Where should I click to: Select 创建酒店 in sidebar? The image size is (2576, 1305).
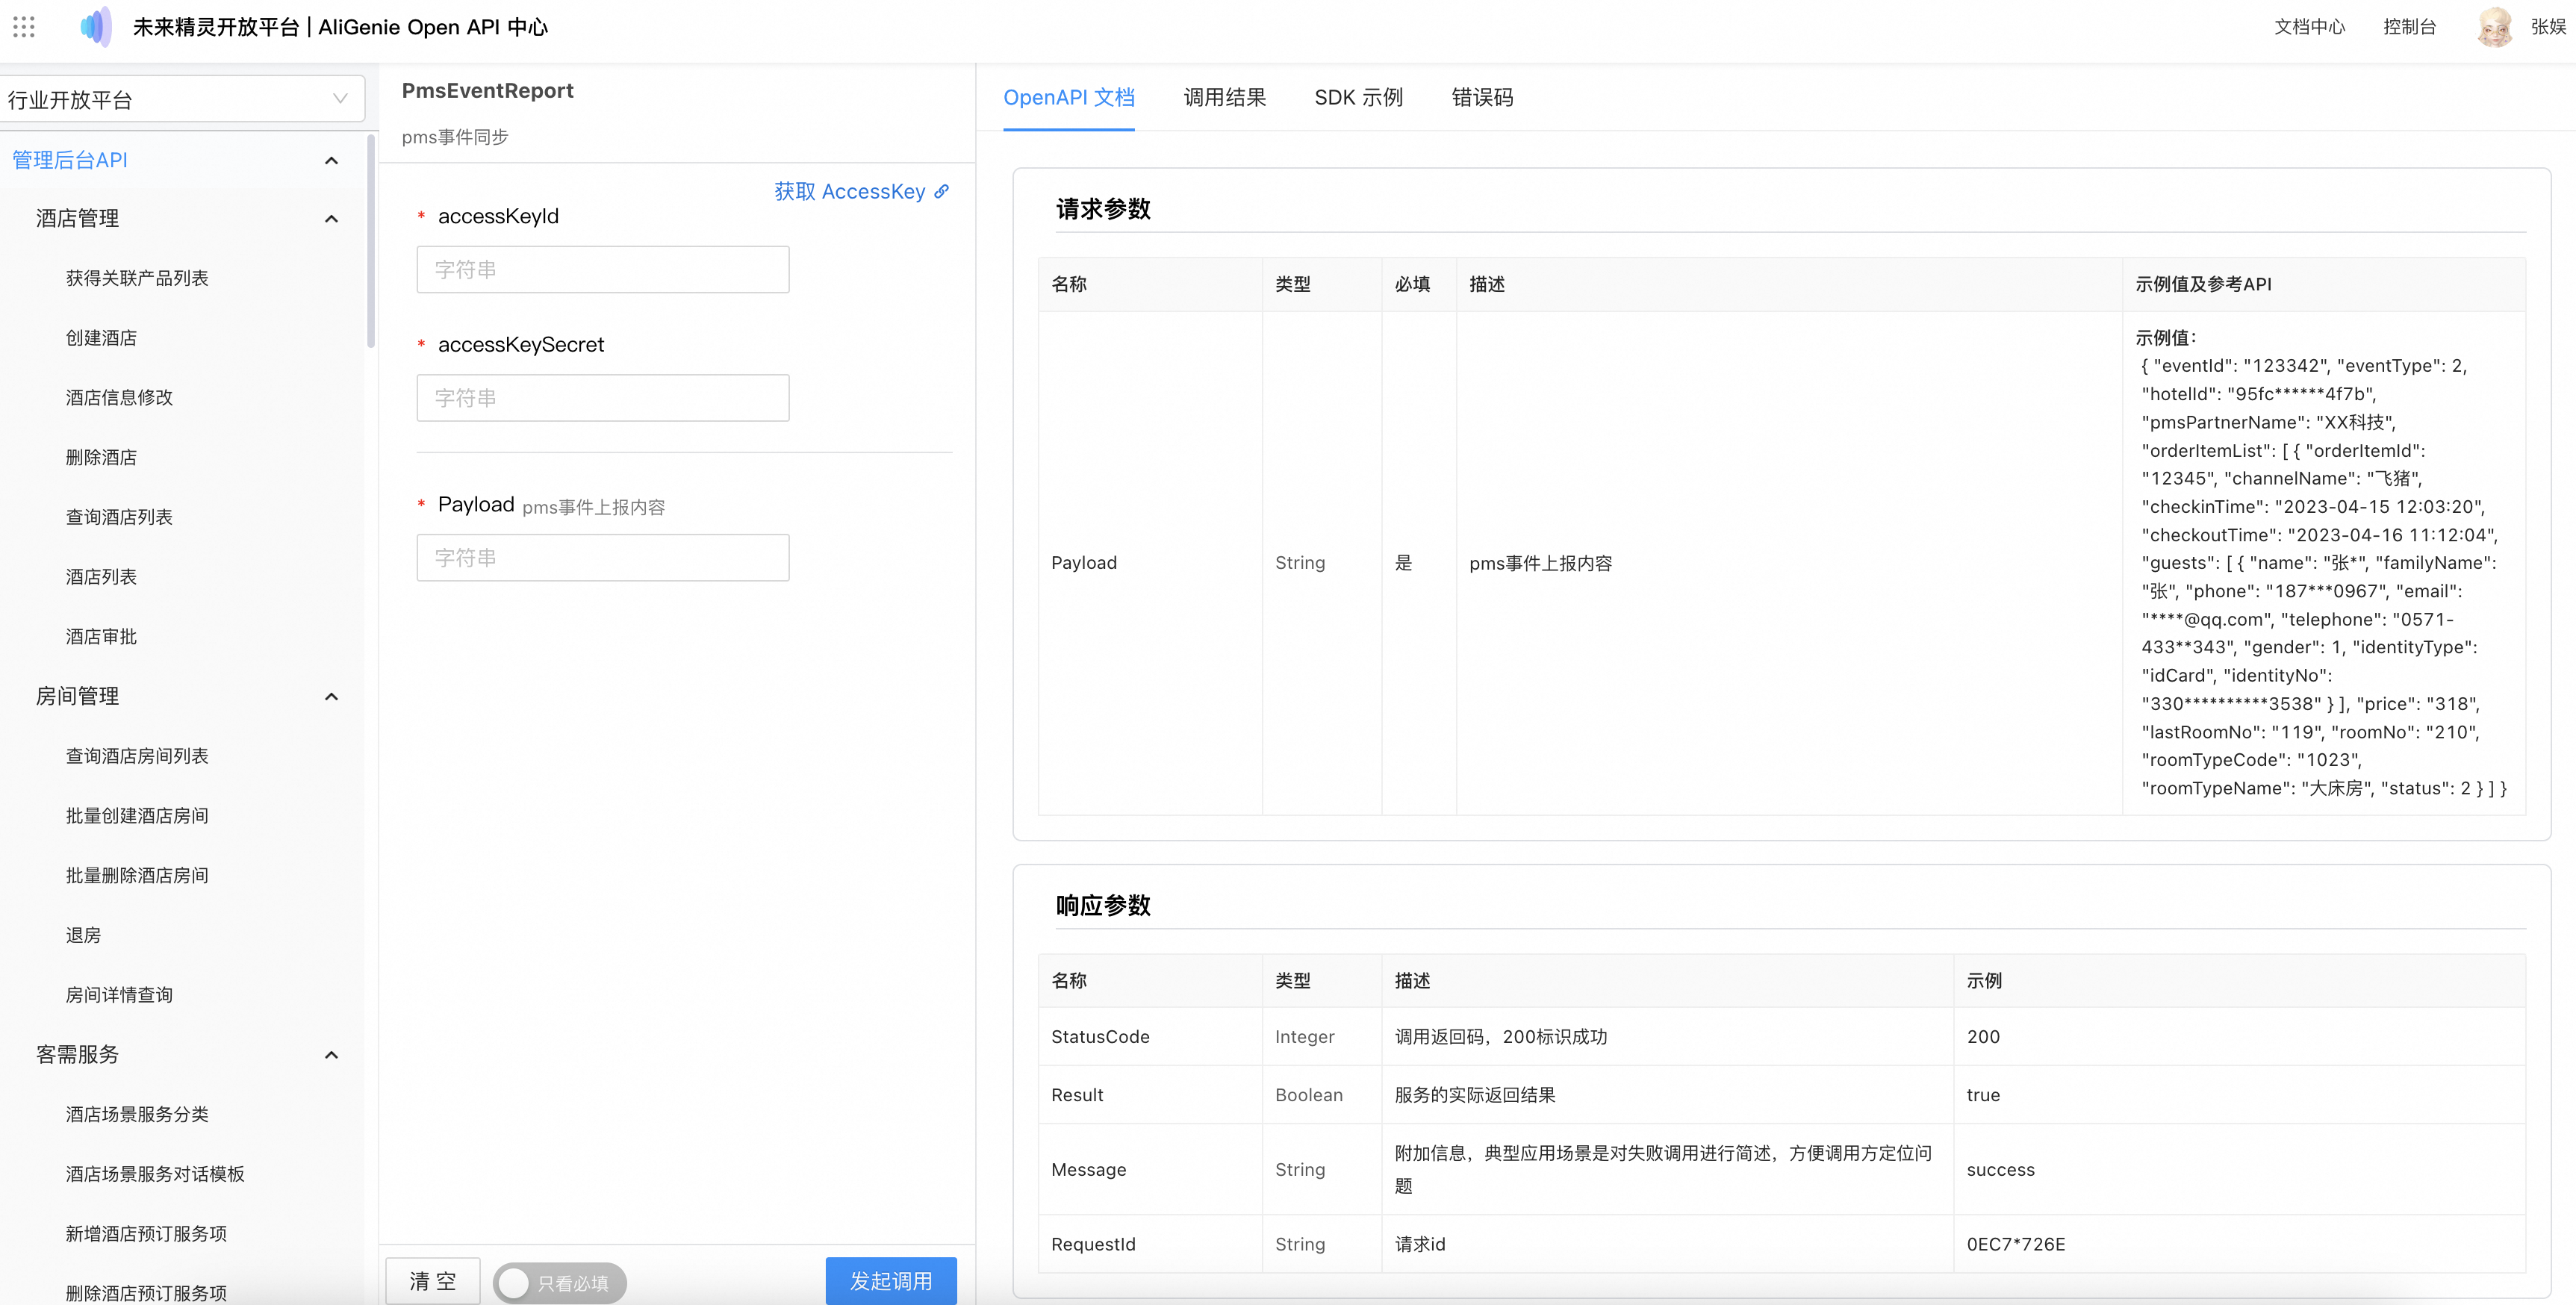coord(101,338)
